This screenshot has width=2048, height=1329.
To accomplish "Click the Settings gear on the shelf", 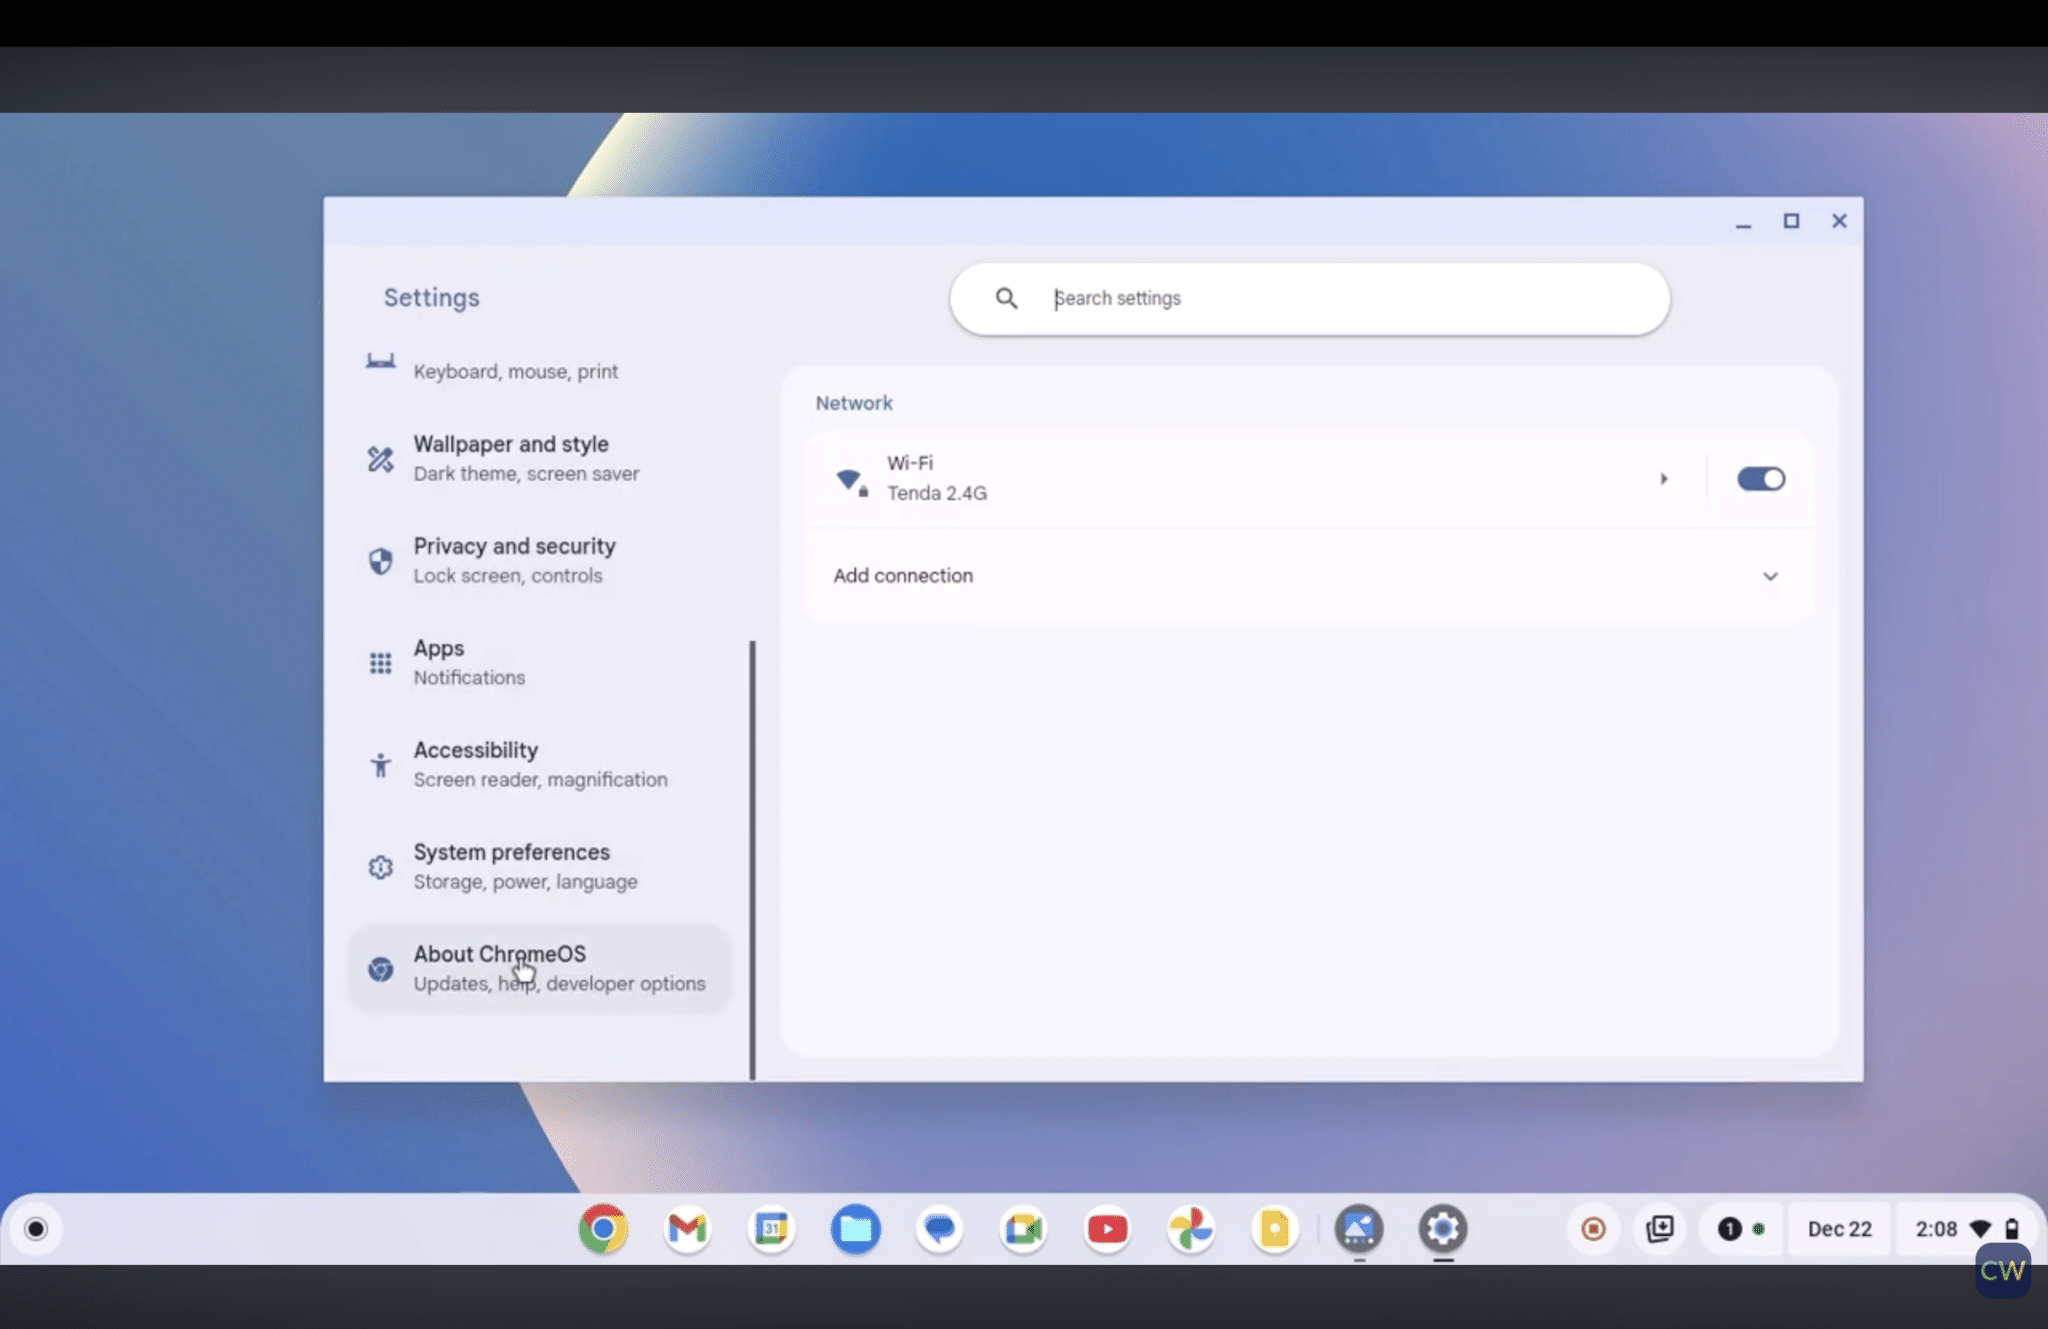I will (x=1443, y=1228).
